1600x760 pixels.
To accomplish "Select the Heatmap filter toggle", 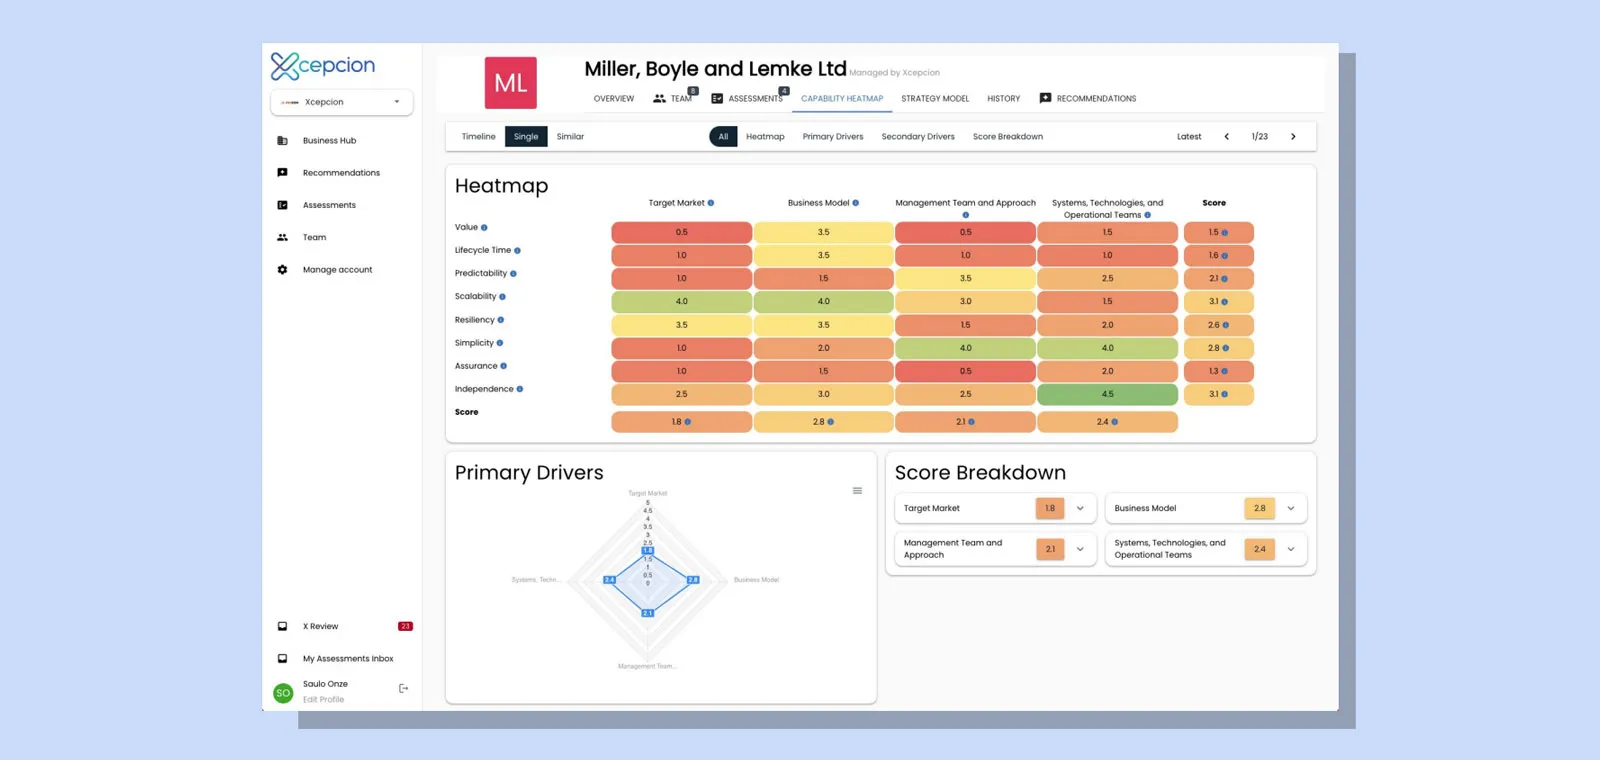I will (x=765, y=137).
